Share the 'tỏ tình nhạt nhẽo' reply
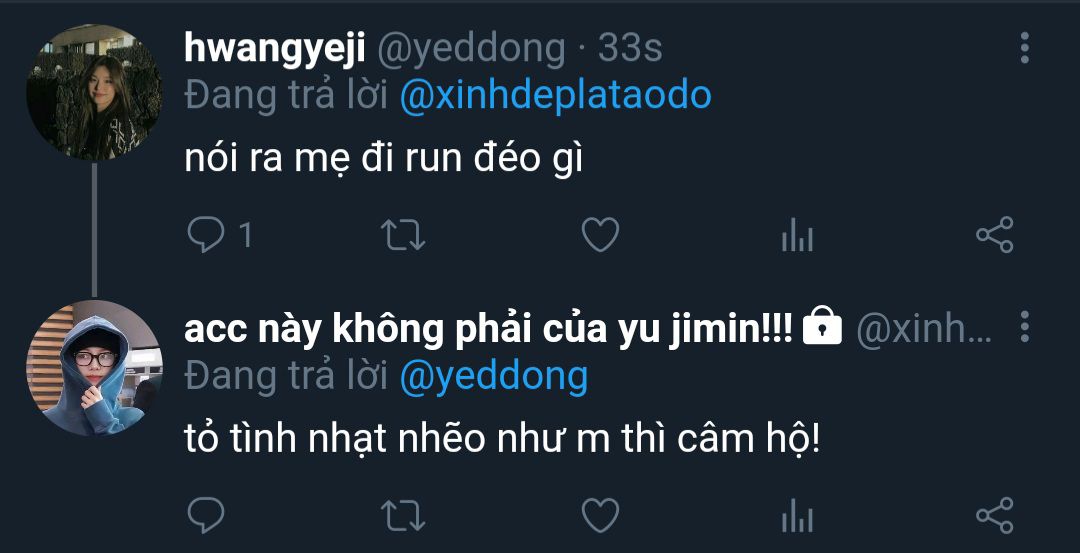 (x=995, y=515)
